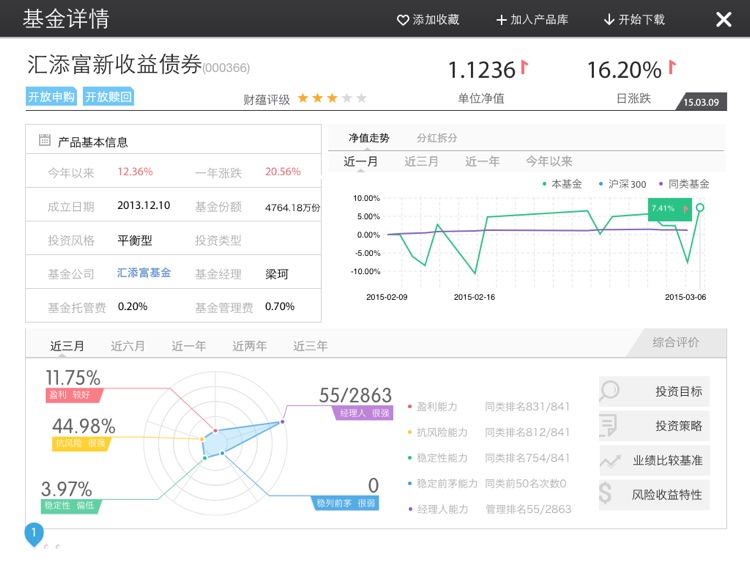This screenshot has width=750, height=563.
Task: Click the 管理排名55/2863 text
Action: coord(528,509)
